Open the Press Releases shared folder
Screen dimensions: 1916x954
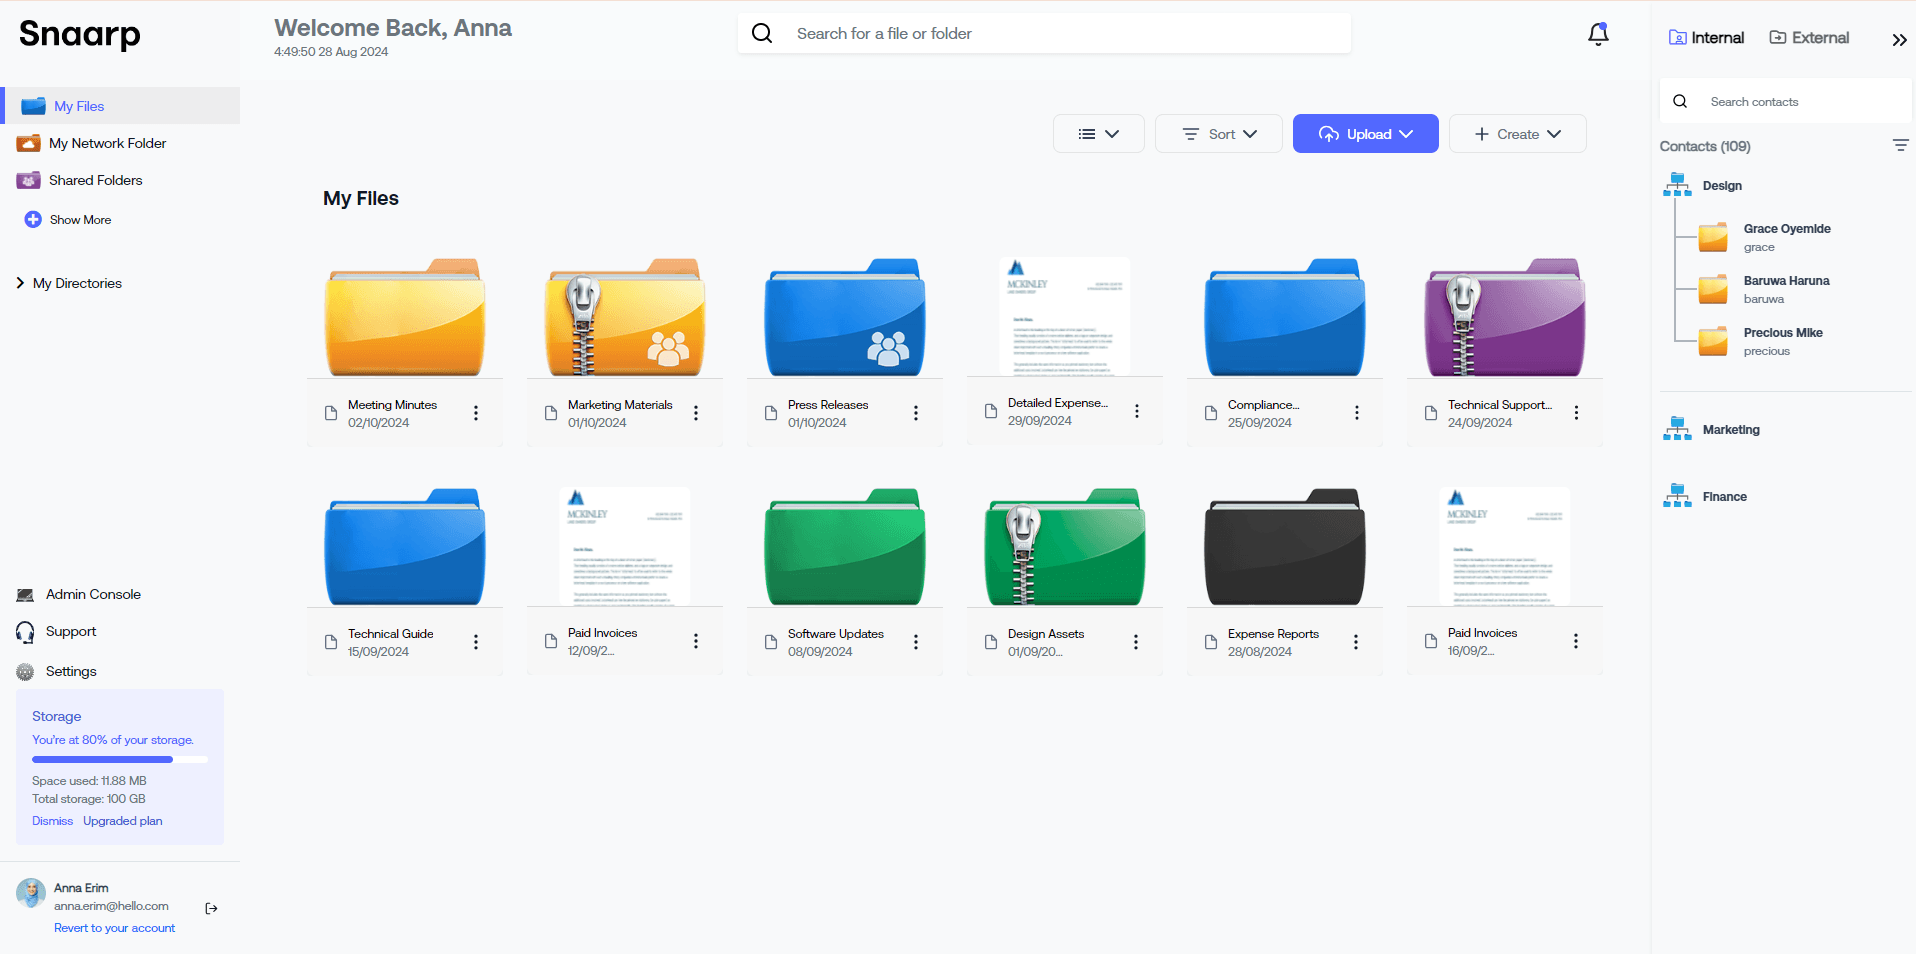[x=845, y=317]
